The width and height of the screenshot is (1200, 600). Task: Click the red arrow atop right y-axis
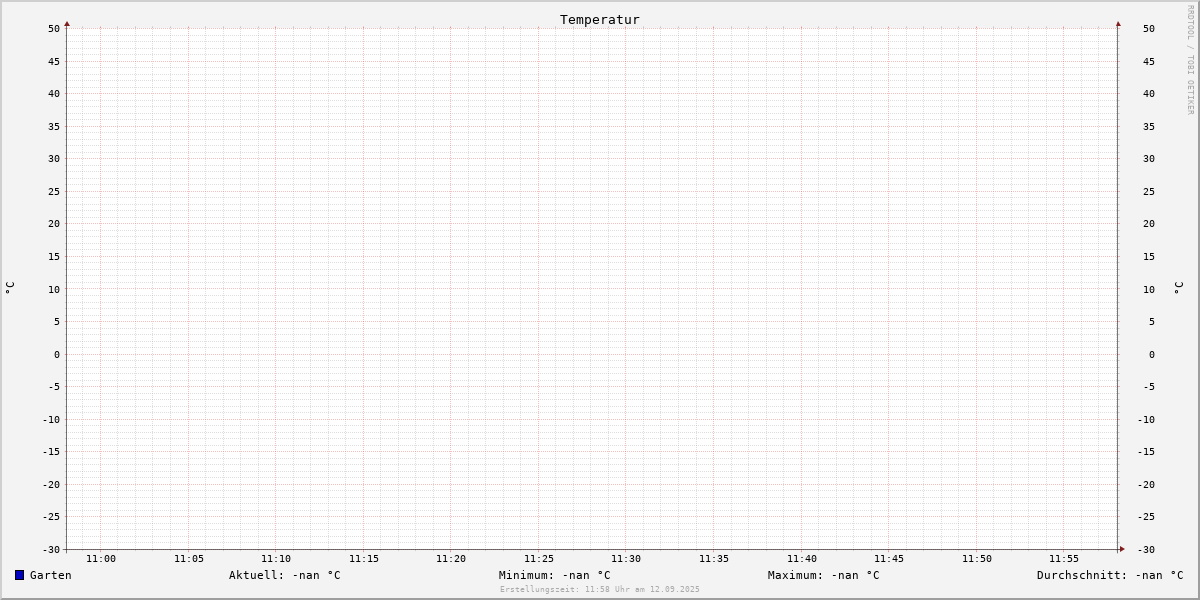[x=1118, y=23]
